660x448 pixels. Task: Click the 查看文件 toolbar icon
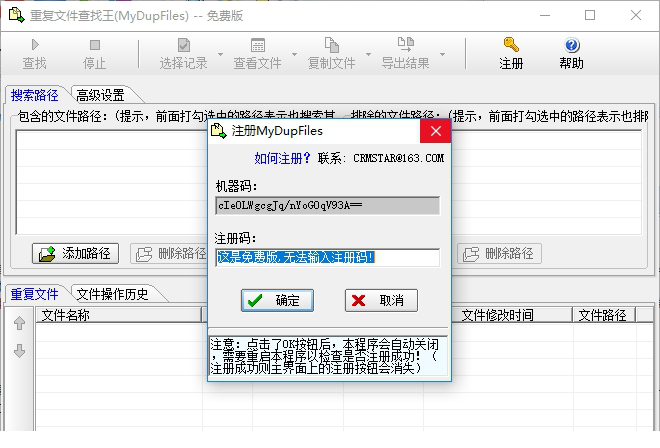[x=258, y=45]
